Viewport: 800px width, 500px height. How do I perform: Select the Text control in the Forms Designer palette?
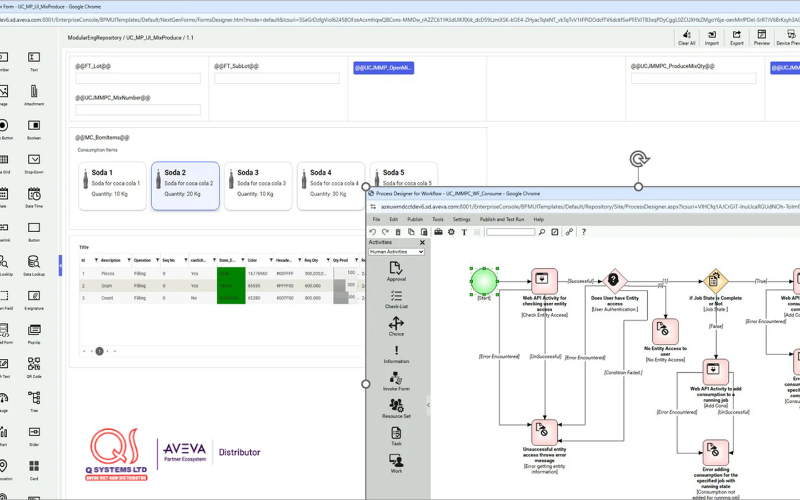pyautogui.click(x=34, y=61)
